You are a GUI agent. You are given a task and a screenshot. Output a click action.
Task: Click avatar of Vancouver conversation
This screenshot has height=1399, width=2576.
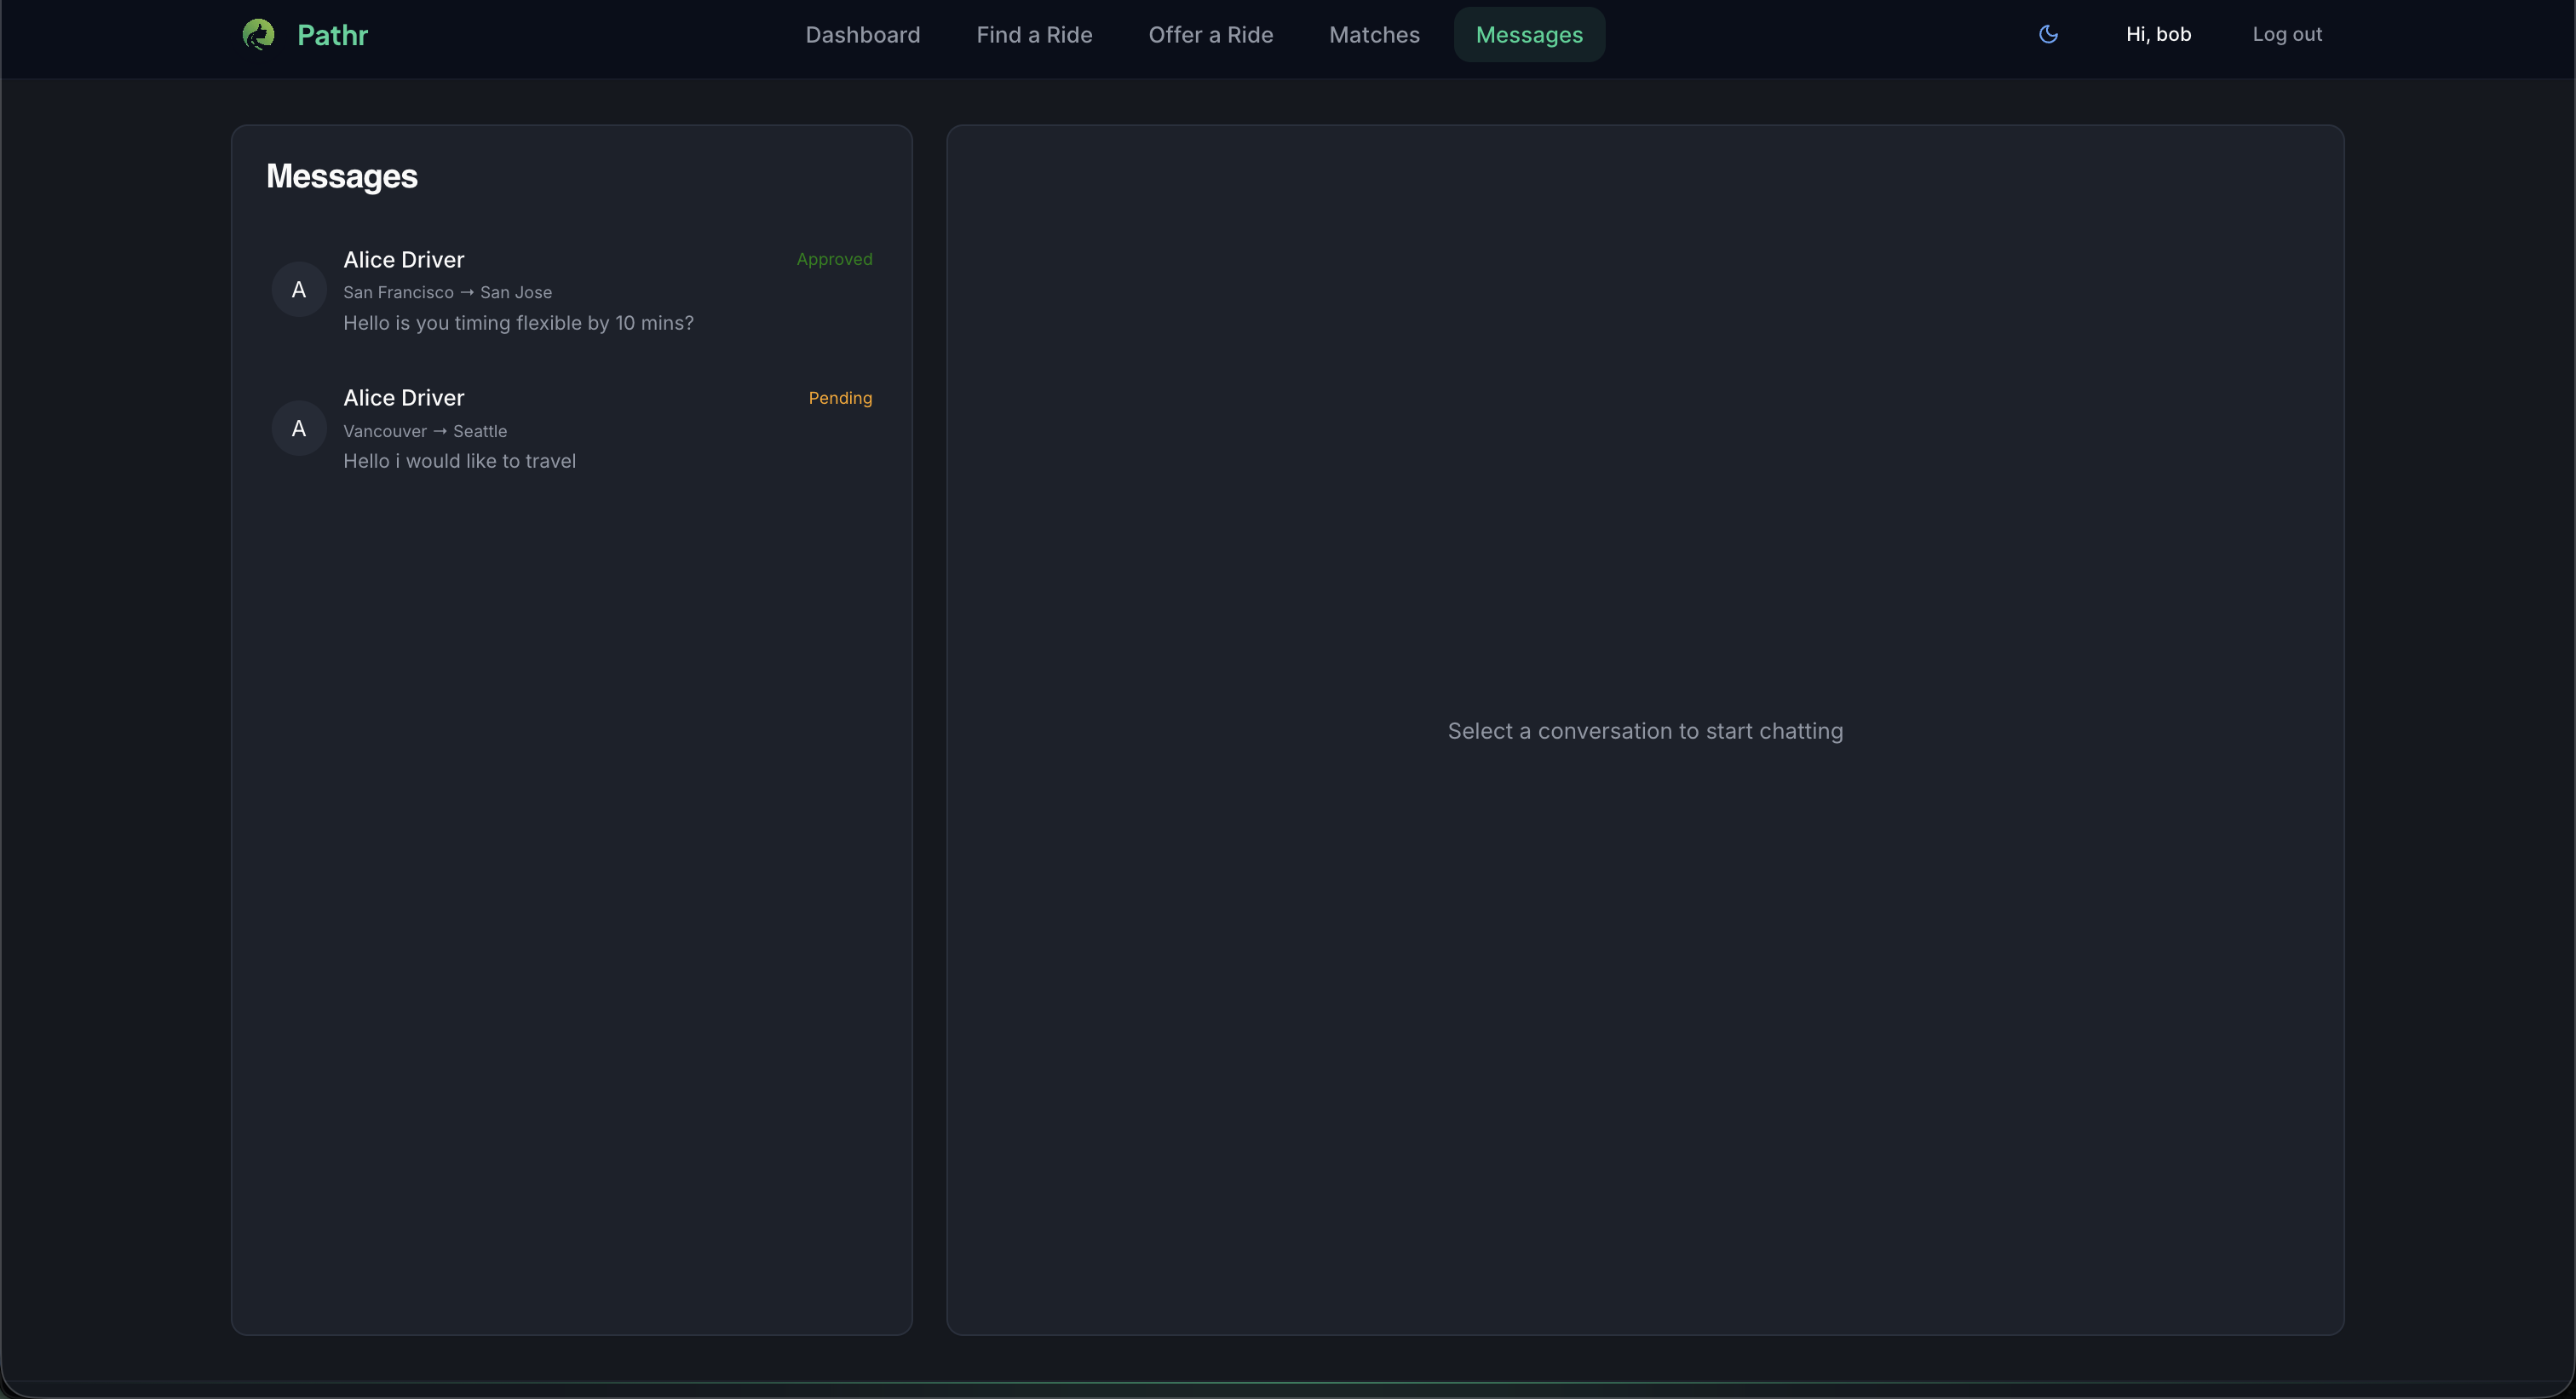298,429
